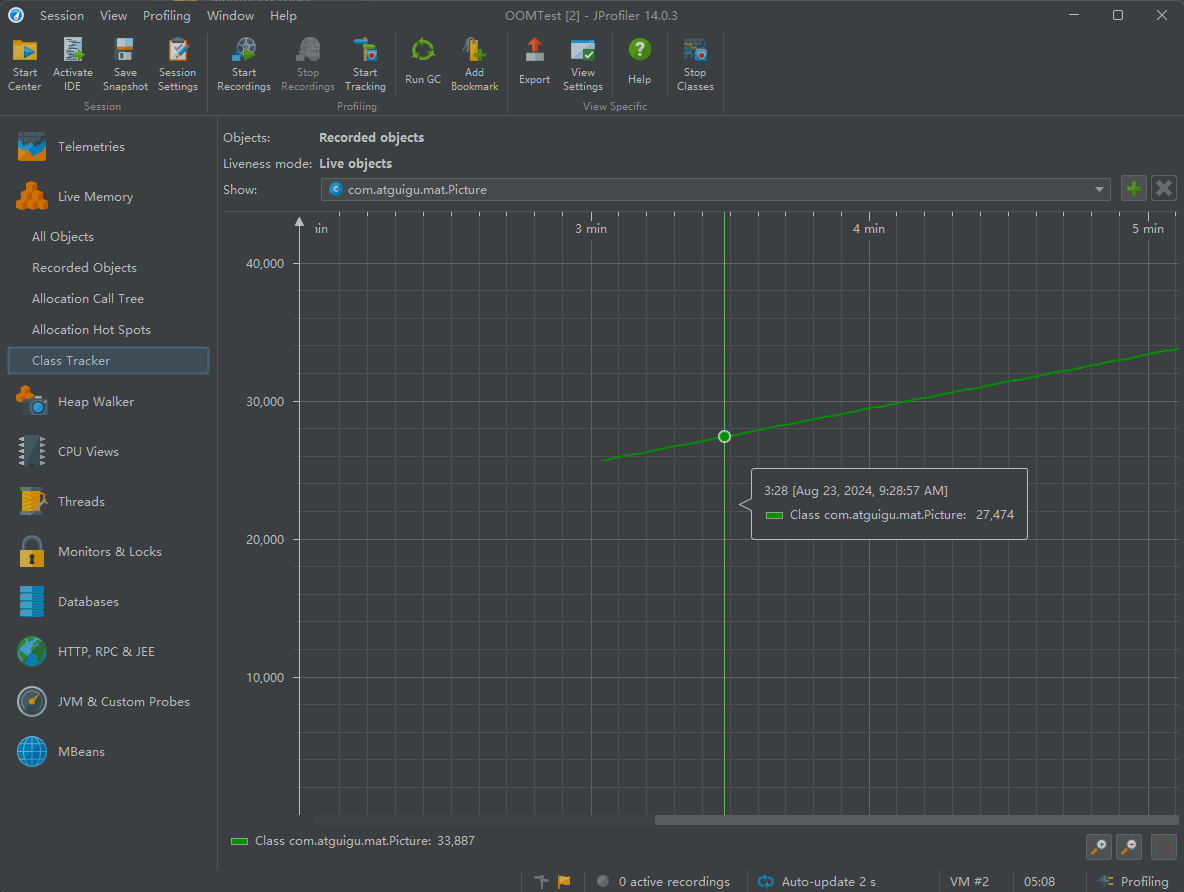Start Tracking from toolbar
This screenshot has width=1184, height=892.
tap(365, 65)
